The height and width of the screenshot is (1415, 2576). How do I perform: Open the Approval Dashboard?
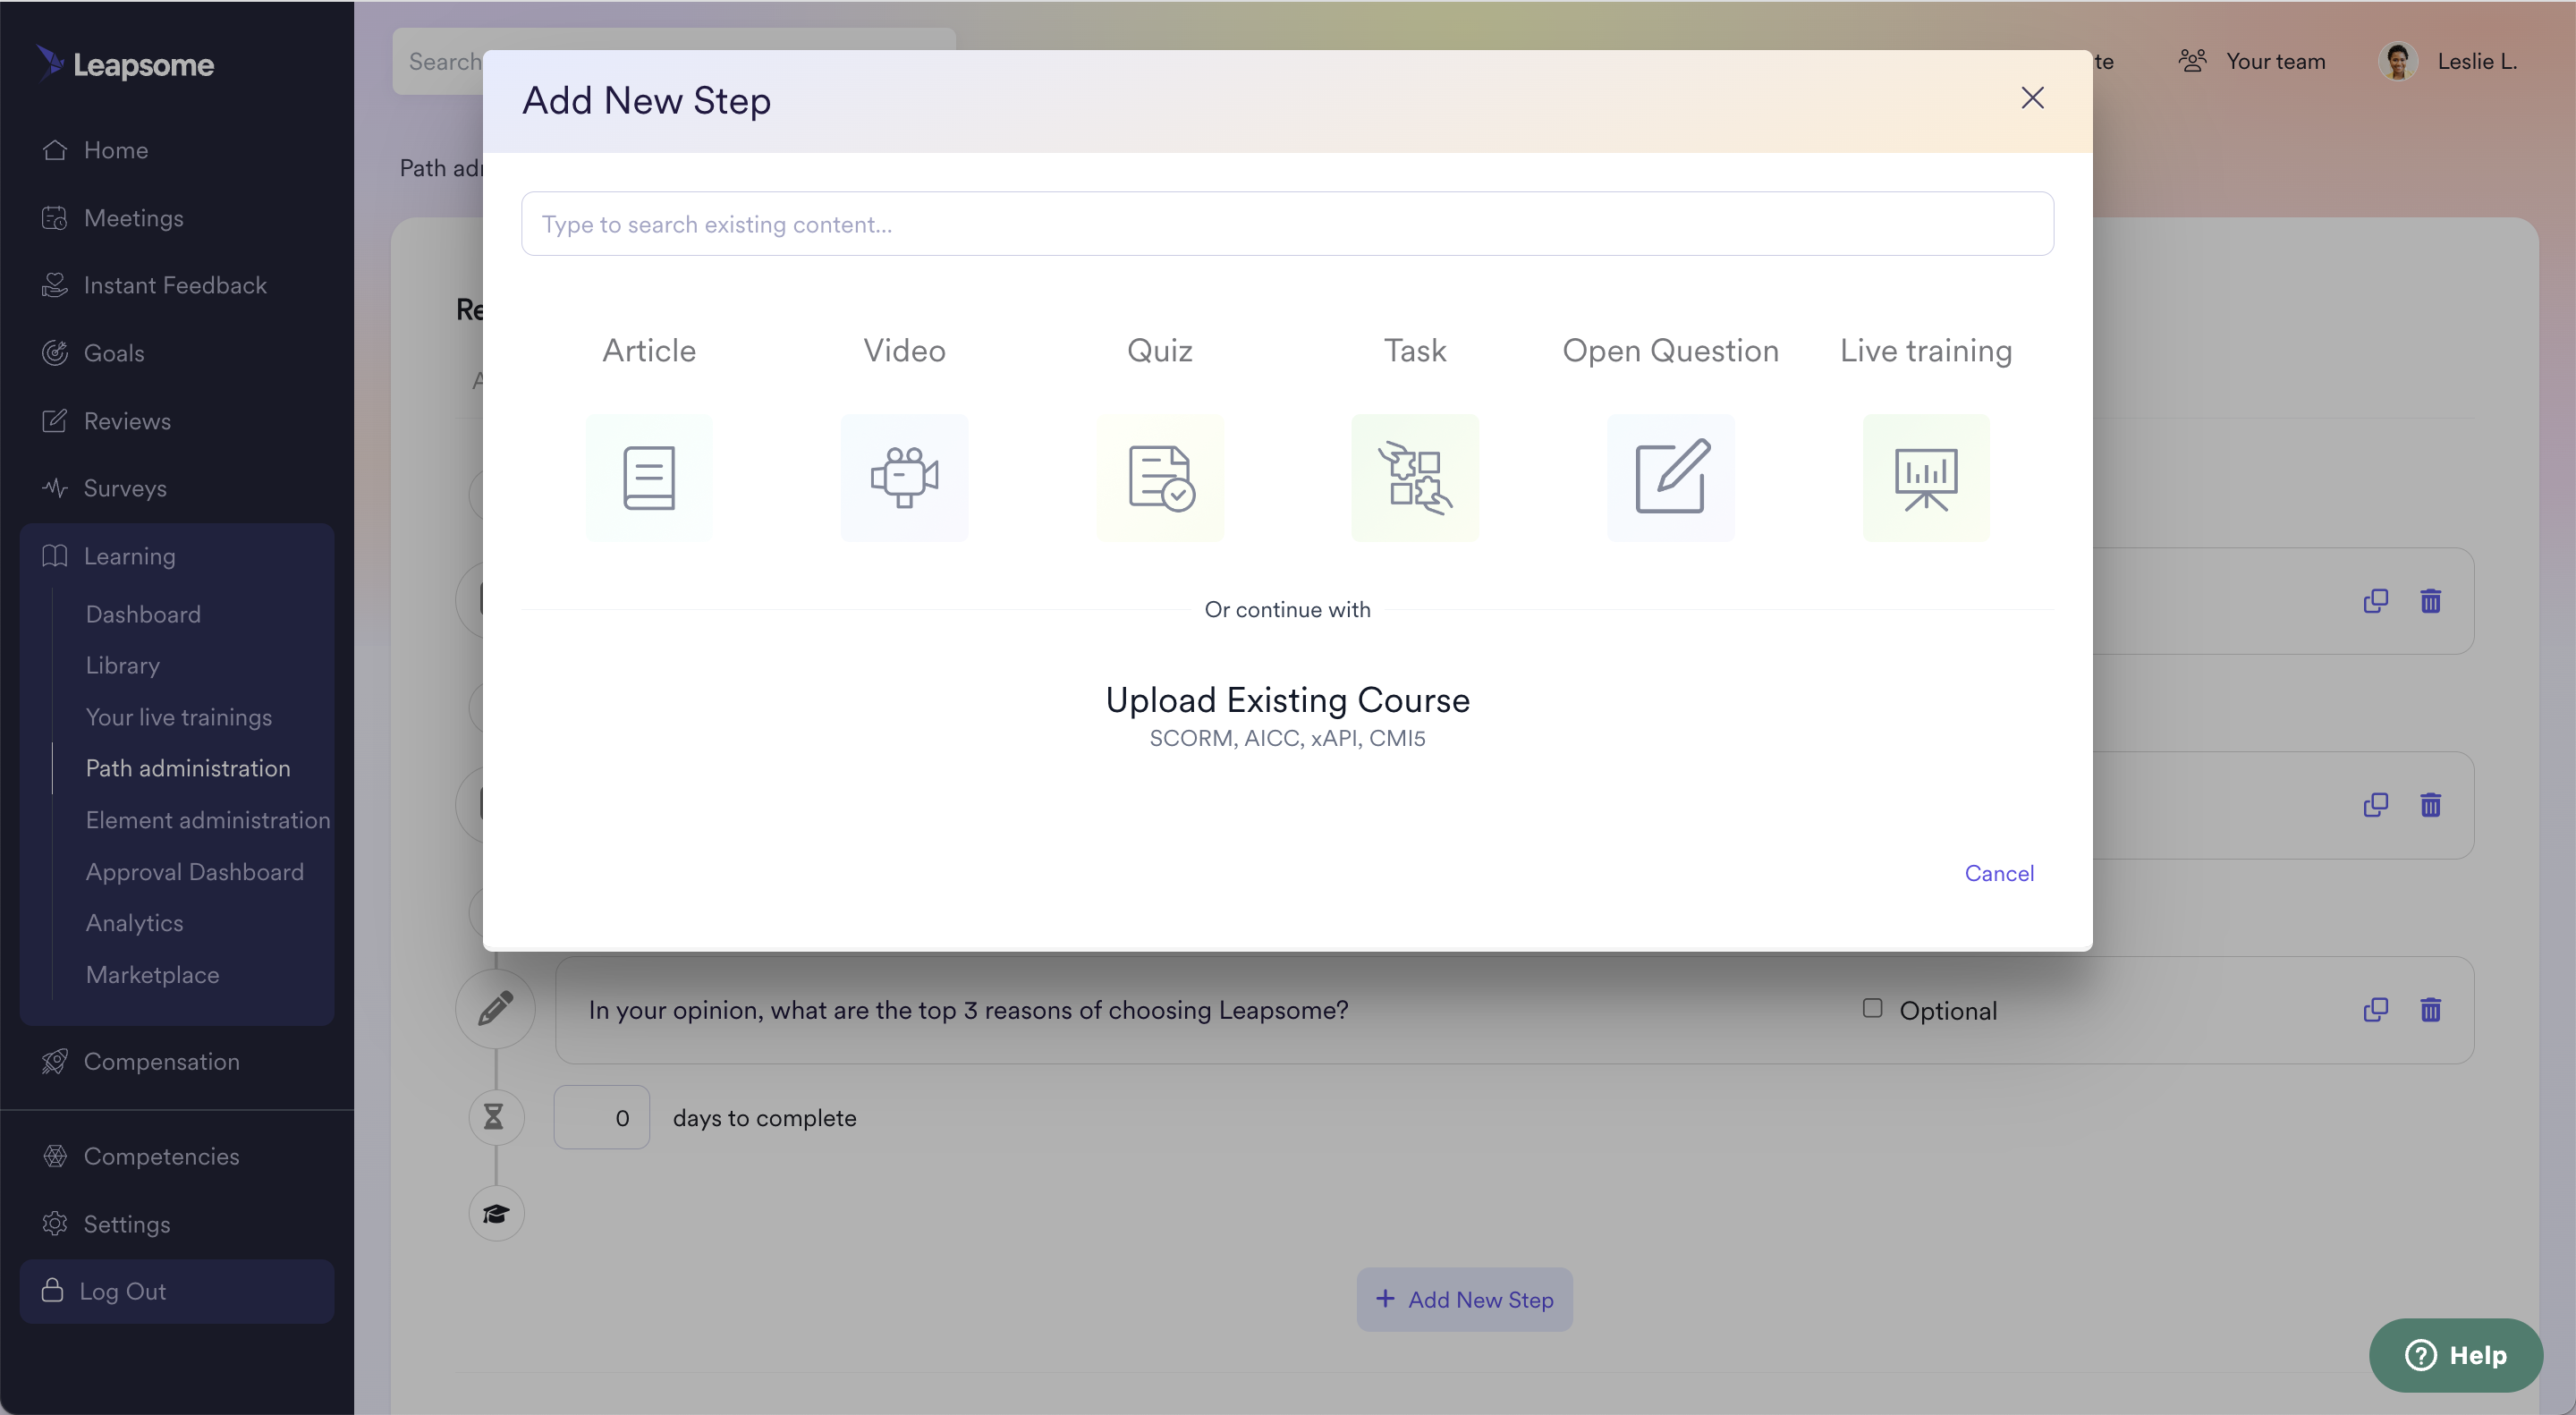coord(194,872)
